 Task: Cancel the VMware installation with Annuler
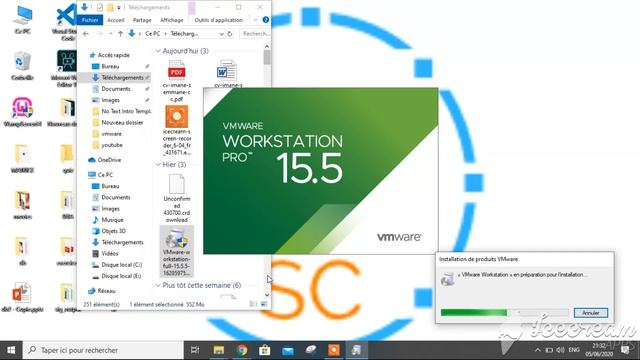coord(591,313)
